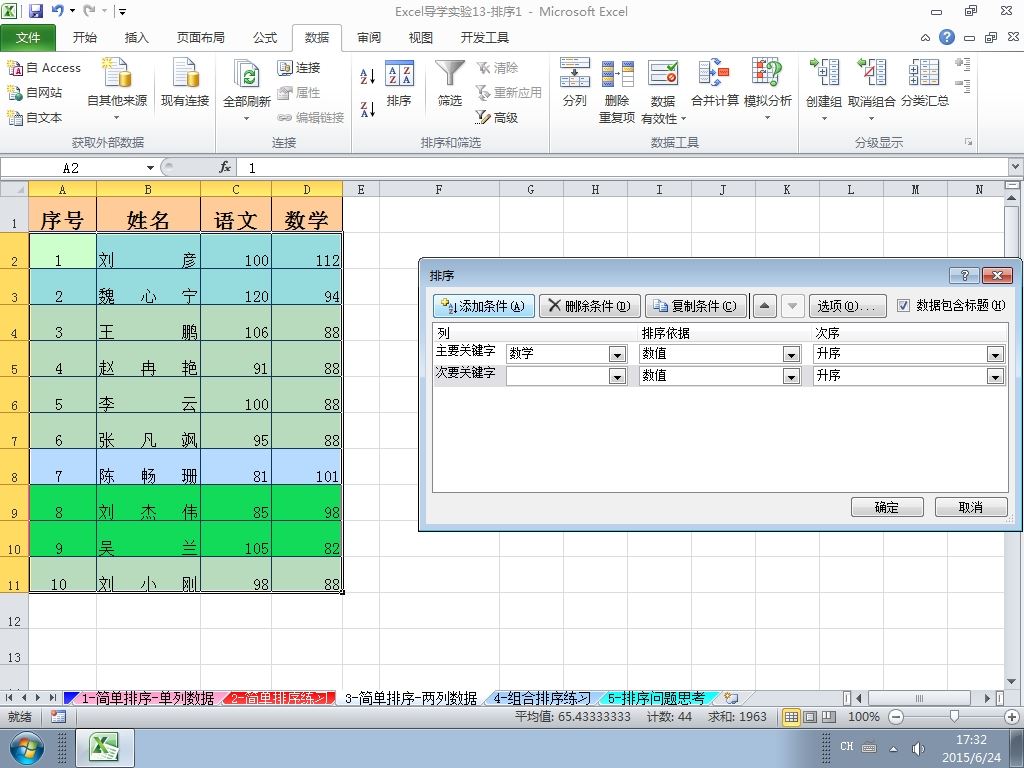
Task: Click the 合并计算 consolidate icon
Action: 714,83
